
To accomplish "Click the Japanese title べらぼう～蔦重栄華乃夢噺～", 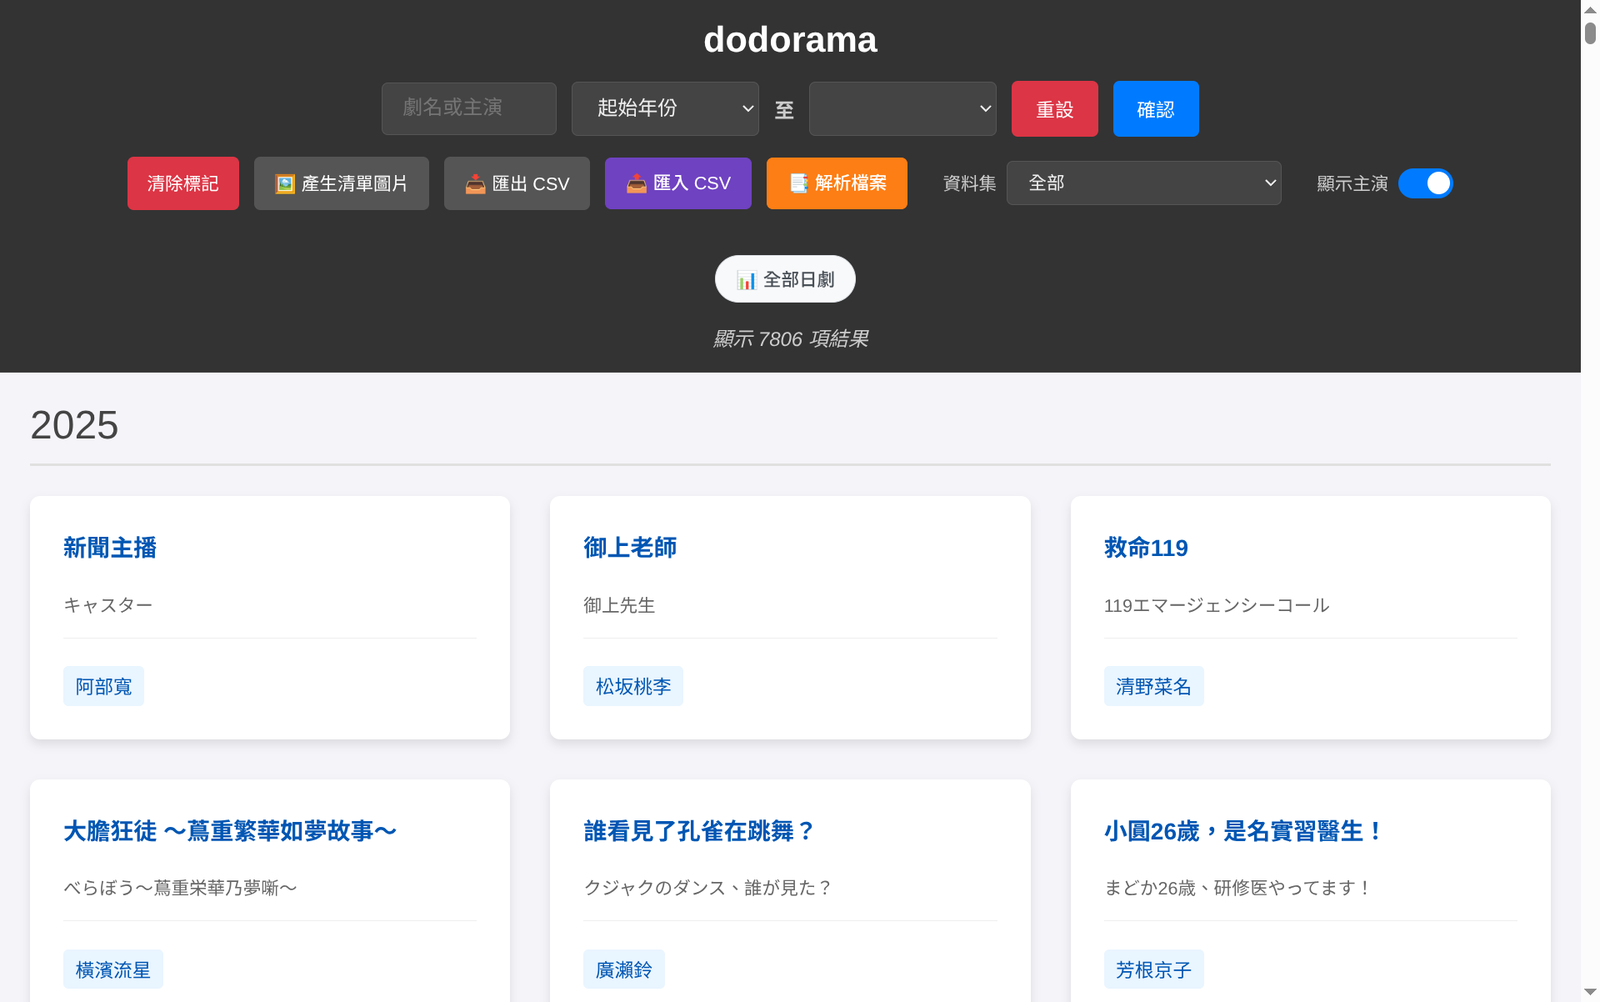I will coord(180,888).
